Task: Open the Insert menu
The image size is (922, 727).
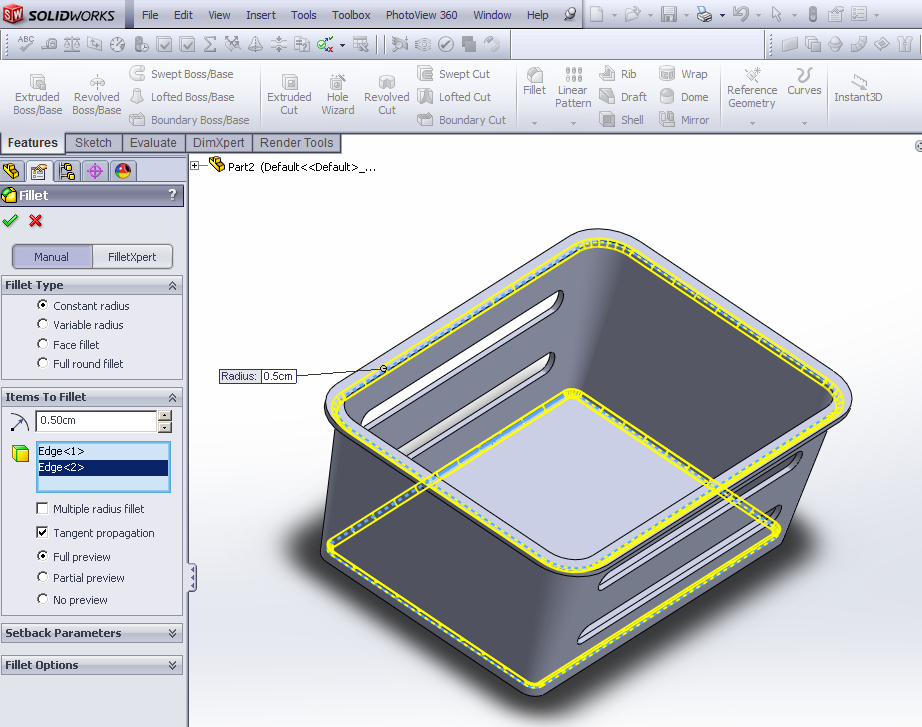Action: pyautogui.click(x=260, y=15)
